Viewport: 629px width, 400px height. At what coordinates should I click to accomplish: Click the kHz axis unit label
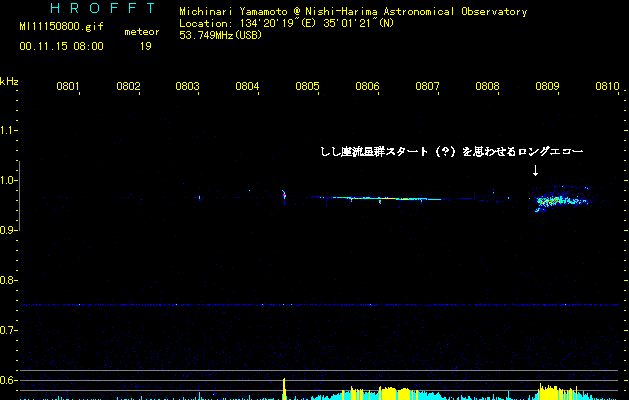pos(9,82)
